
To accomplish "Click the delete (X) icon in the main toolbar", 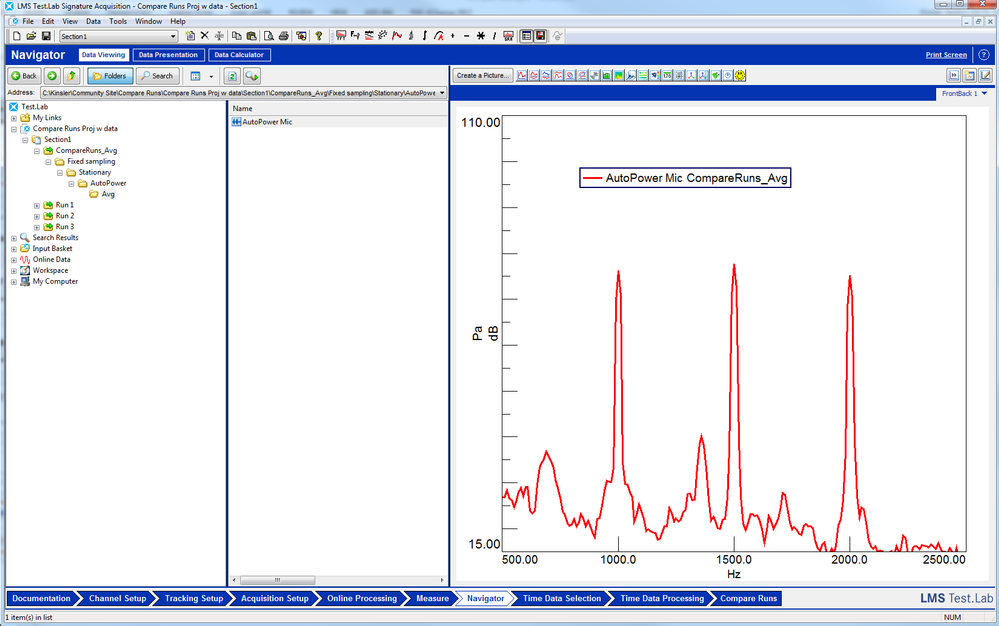I will pyautogui.click(x=205, y=36).
